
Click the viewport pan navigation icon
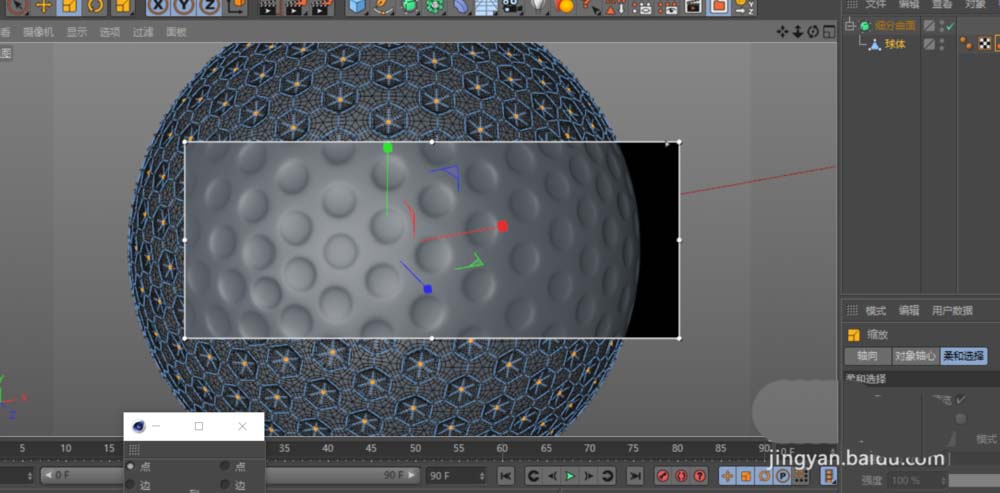coord(782,31)
